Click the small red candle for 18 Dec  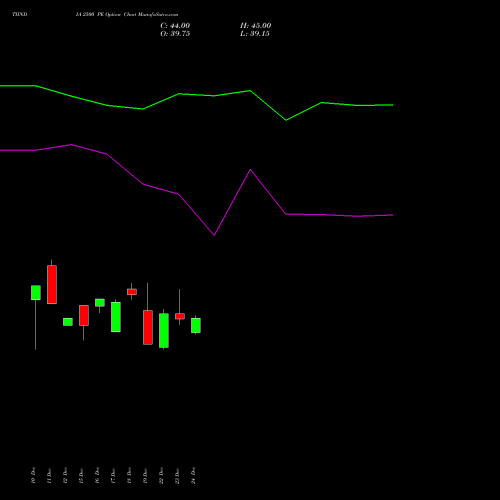click(132, 292)
